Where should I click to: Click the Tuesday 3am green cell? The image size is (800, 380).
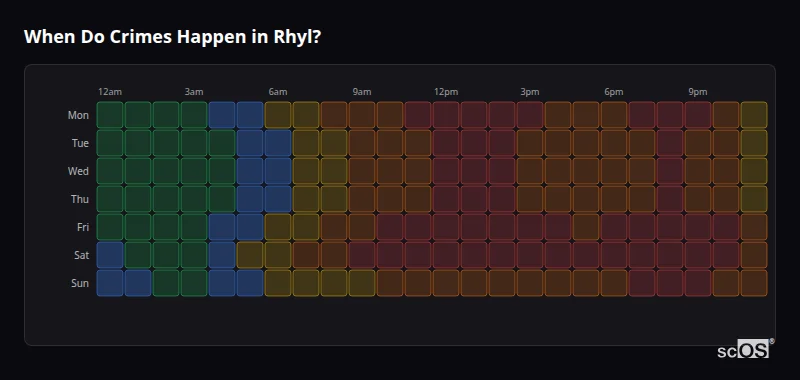194,143
